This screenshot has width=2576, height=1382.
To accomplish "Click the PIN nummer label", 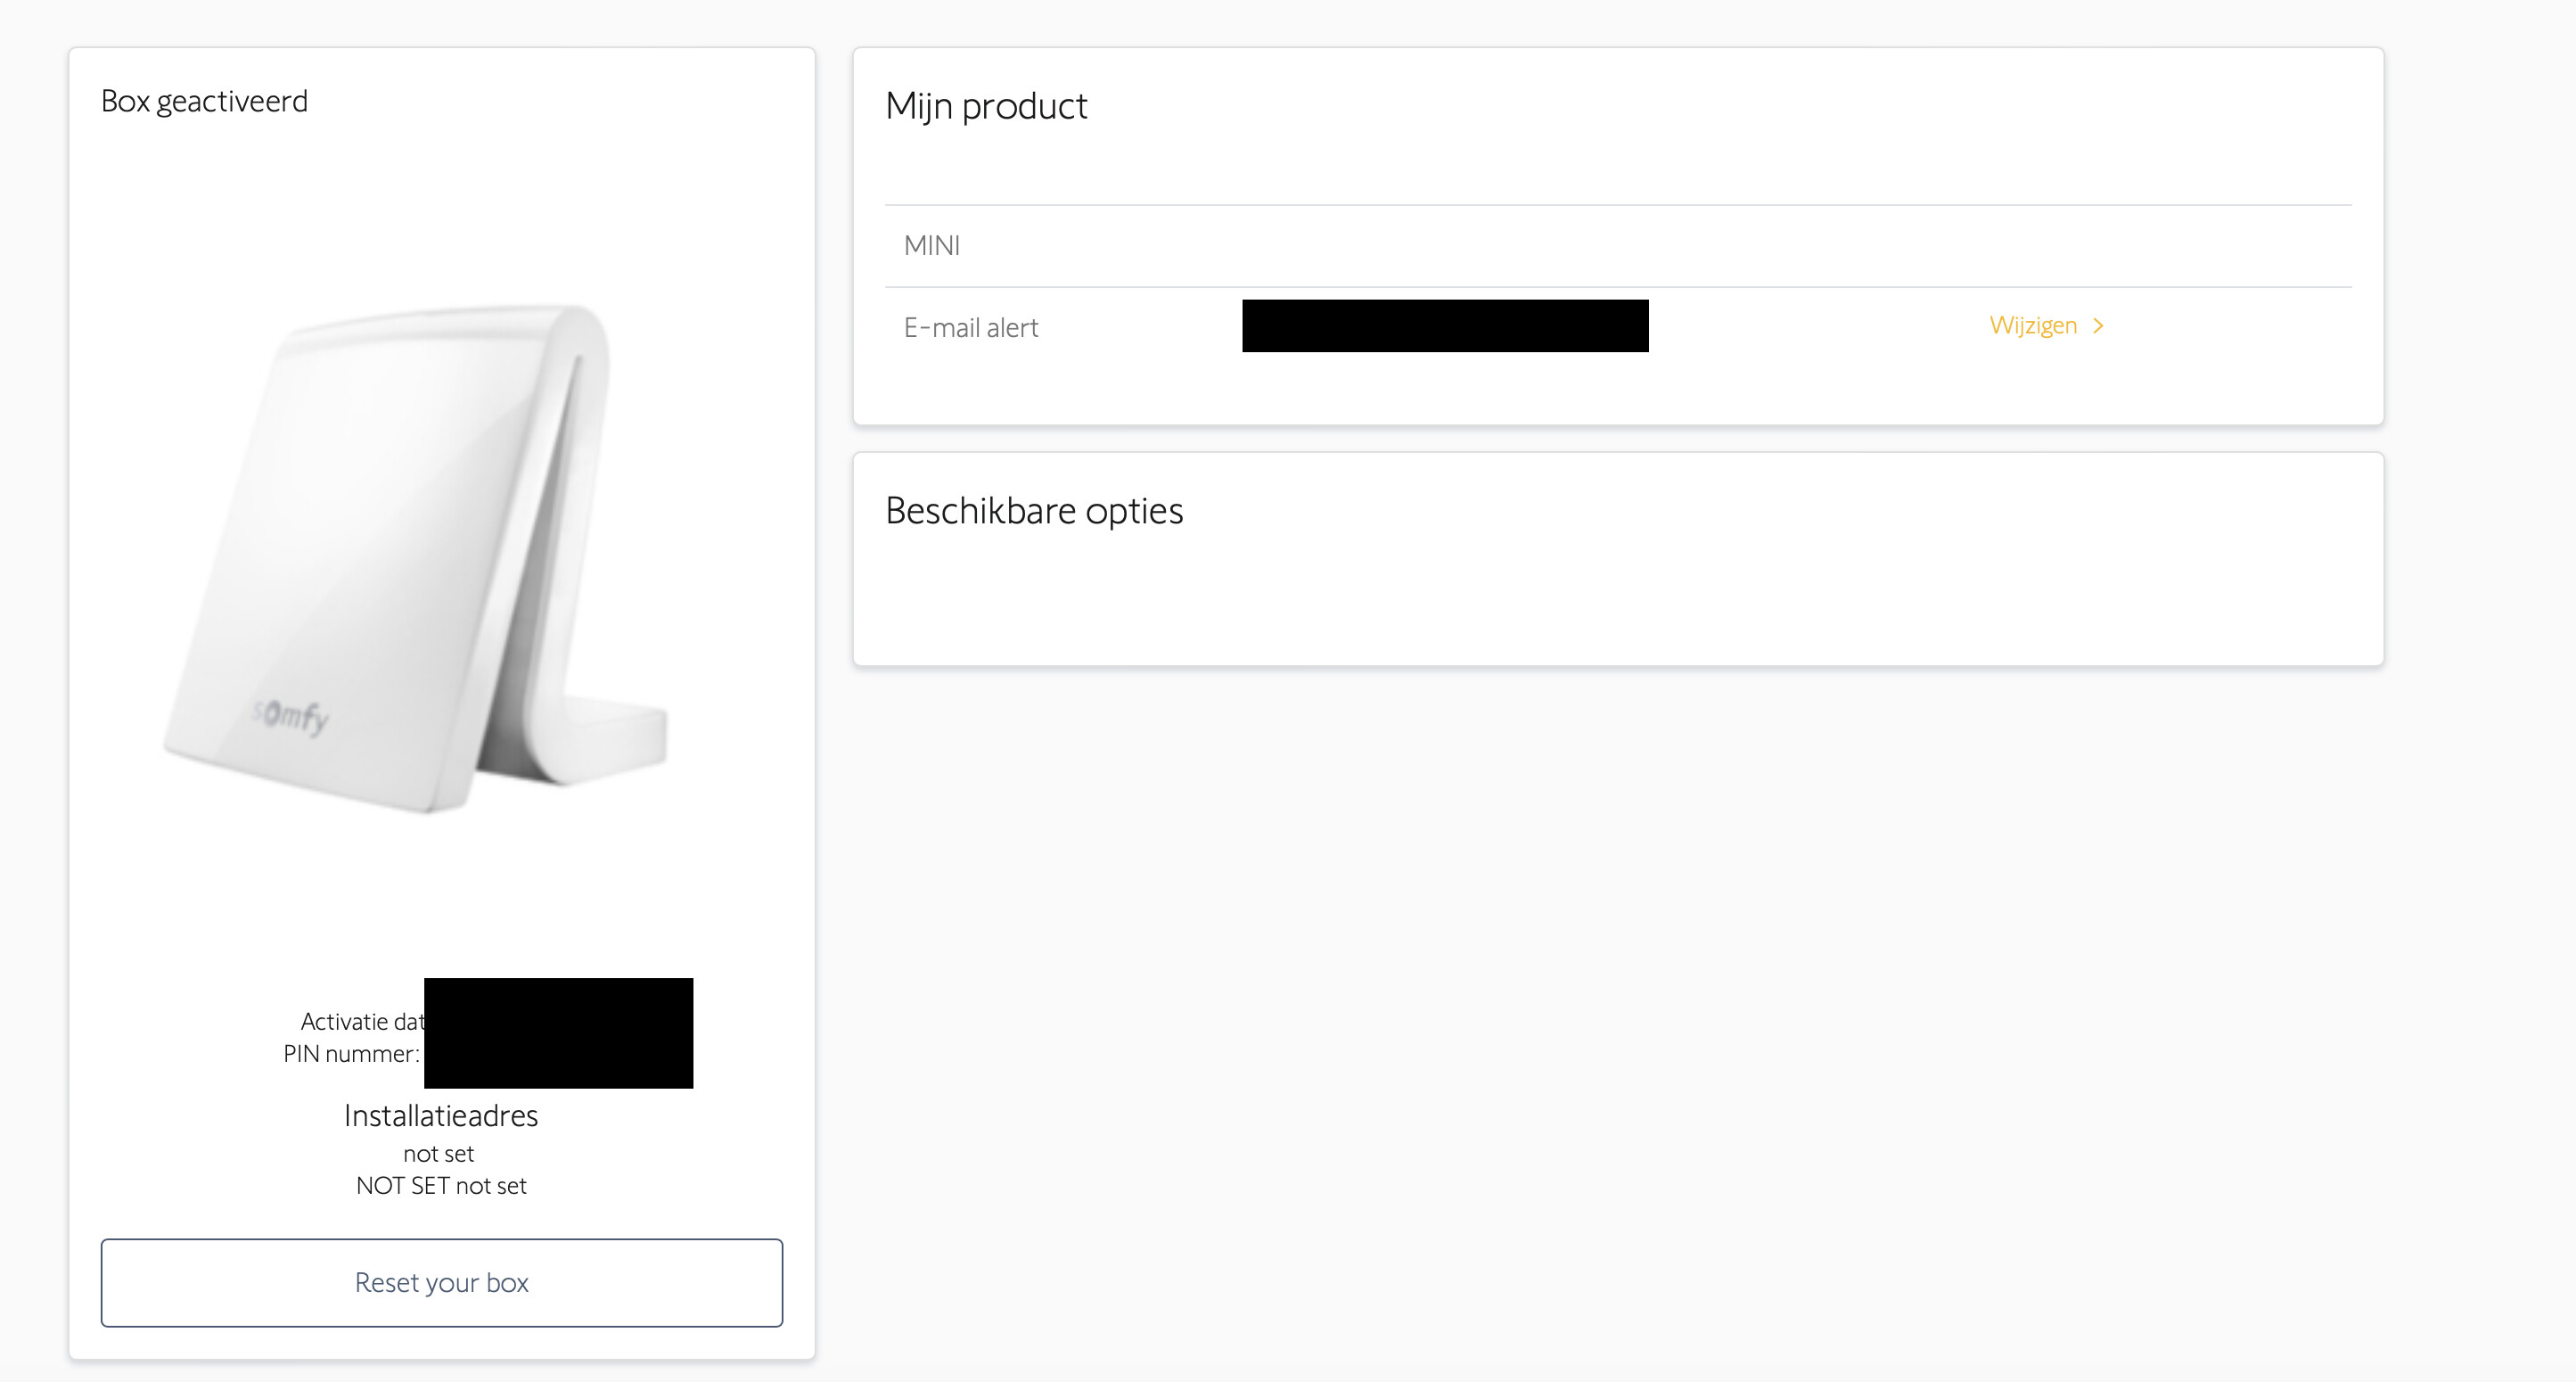I will tap(350, 1054).
